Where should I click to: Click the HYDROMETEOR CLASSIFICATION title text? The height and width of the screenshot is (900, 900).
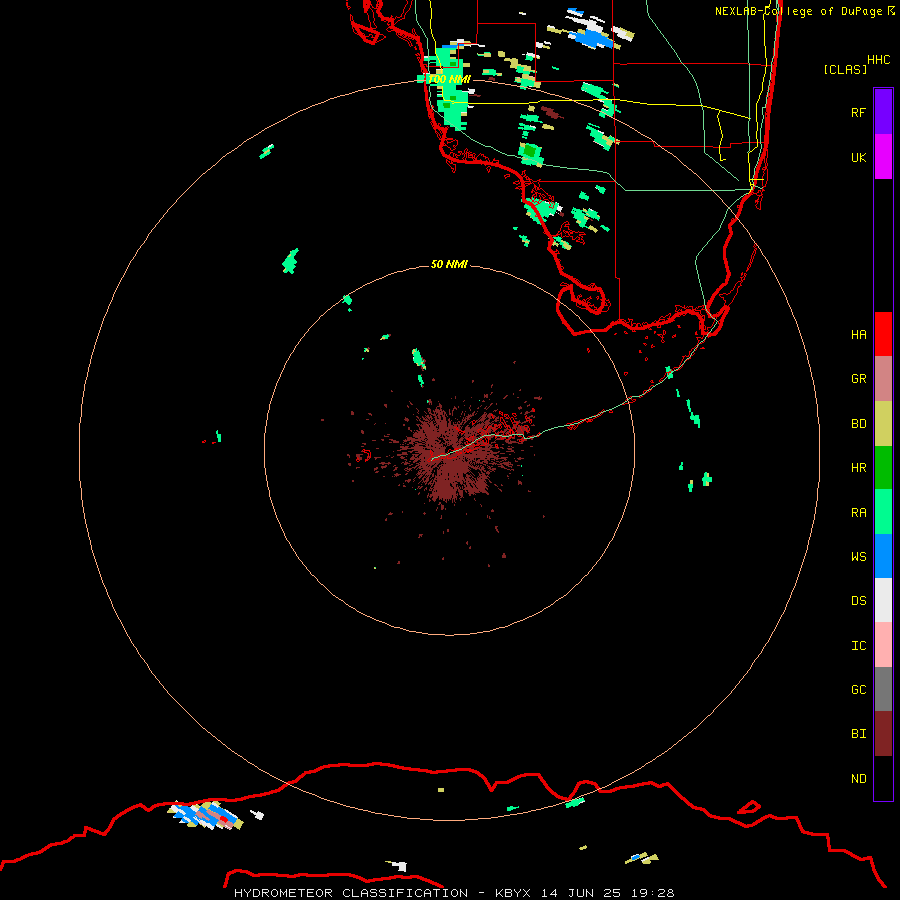[351, 893]
